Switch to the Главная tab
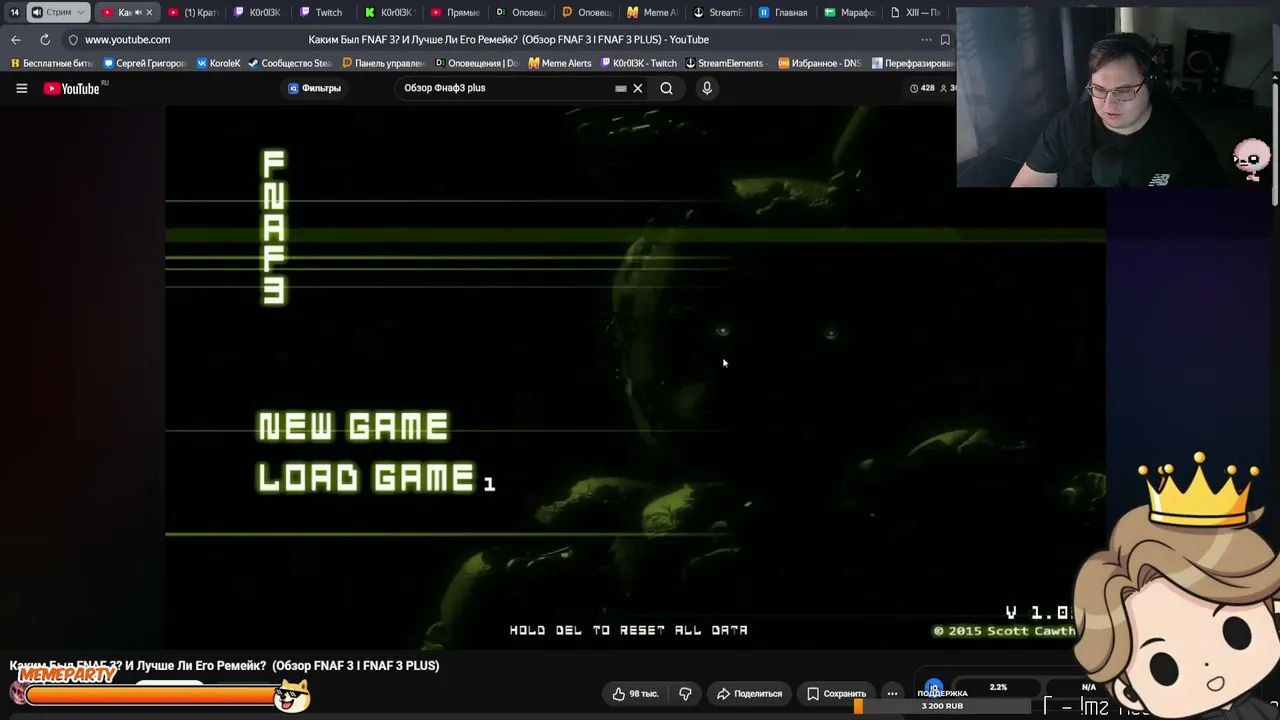Viewport: 1280px width, 720px height. (783, 12)
